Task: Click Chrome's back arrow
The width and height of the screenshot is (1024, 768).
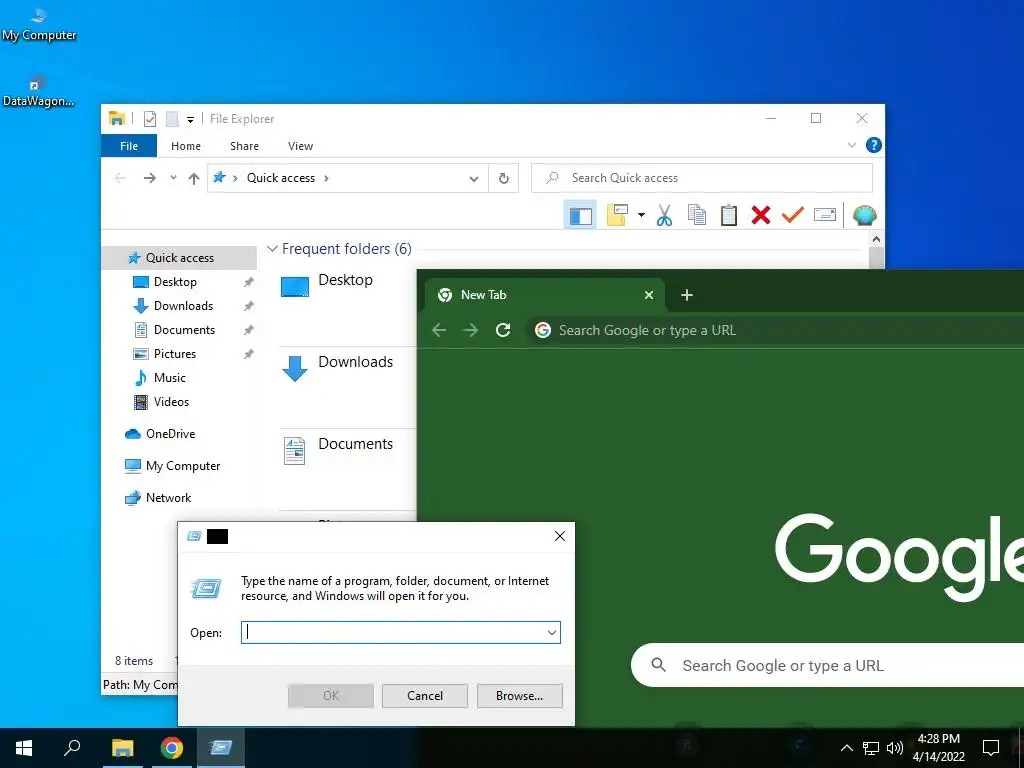Action: [440, 330]
